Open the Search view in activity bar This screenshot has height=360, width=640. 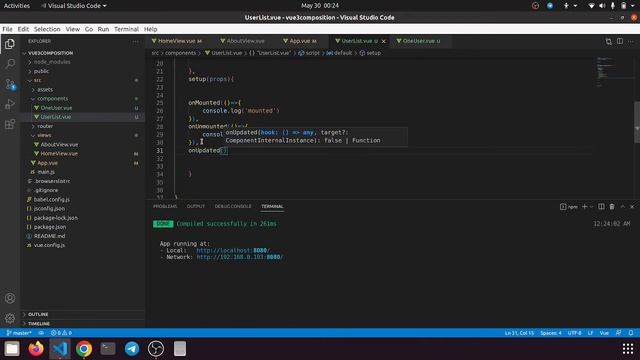pos(10,64)
